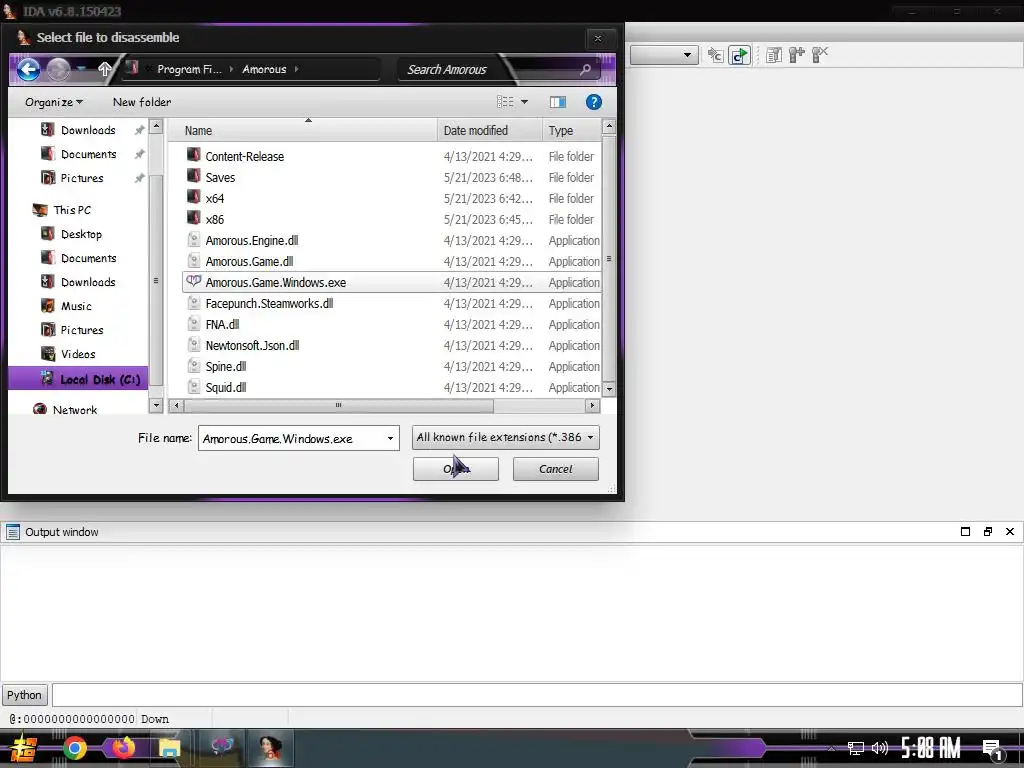Click the Python command input line
Image resolution: width=1024 pixels, height=768 pixels.
(537, 695)
